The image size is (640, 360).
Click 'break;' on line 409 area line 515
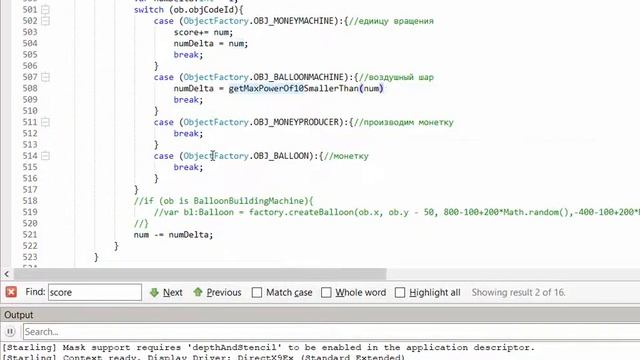pos(188,167)
